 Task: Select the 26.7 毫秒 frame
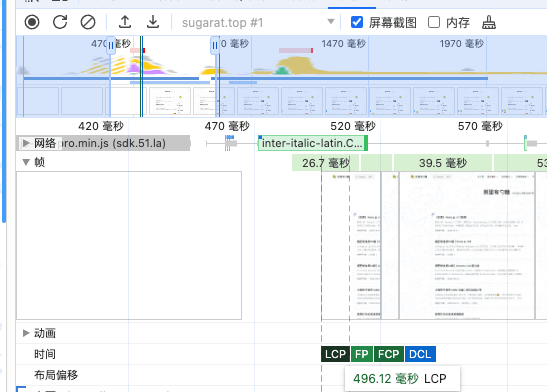pos(325,163)
